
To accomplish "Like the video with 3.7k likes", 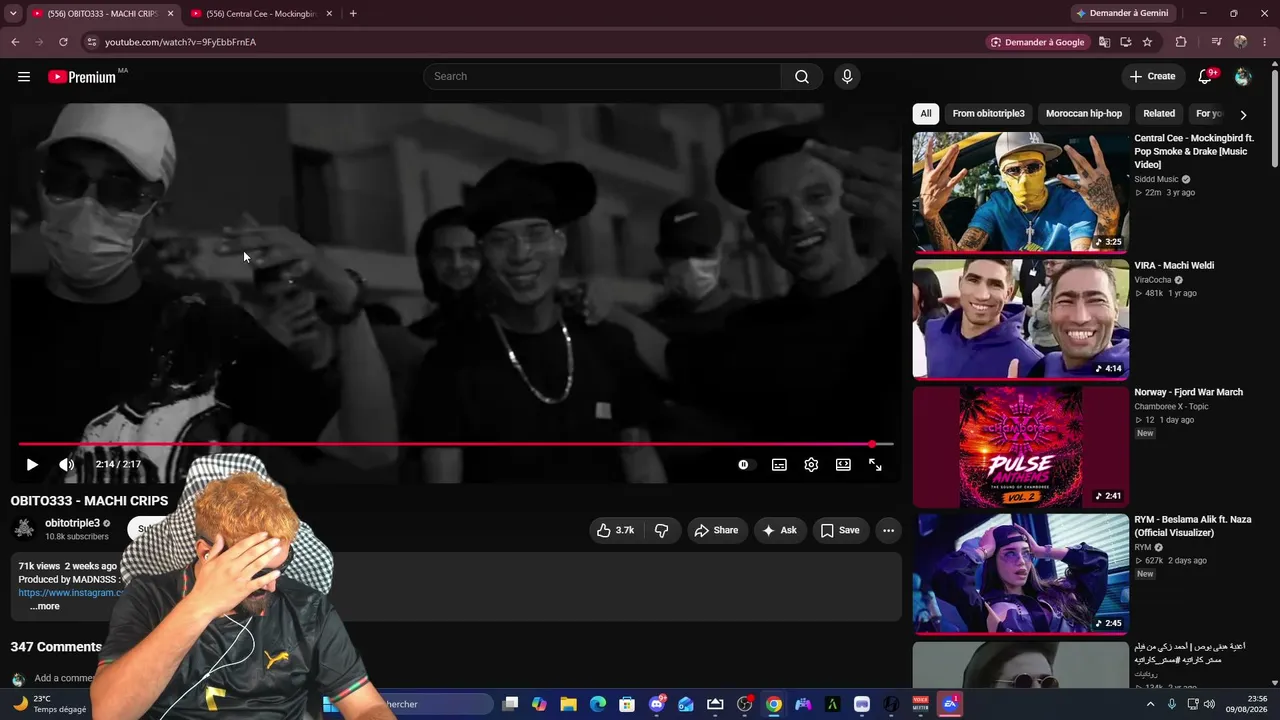I will pos(616,530).
